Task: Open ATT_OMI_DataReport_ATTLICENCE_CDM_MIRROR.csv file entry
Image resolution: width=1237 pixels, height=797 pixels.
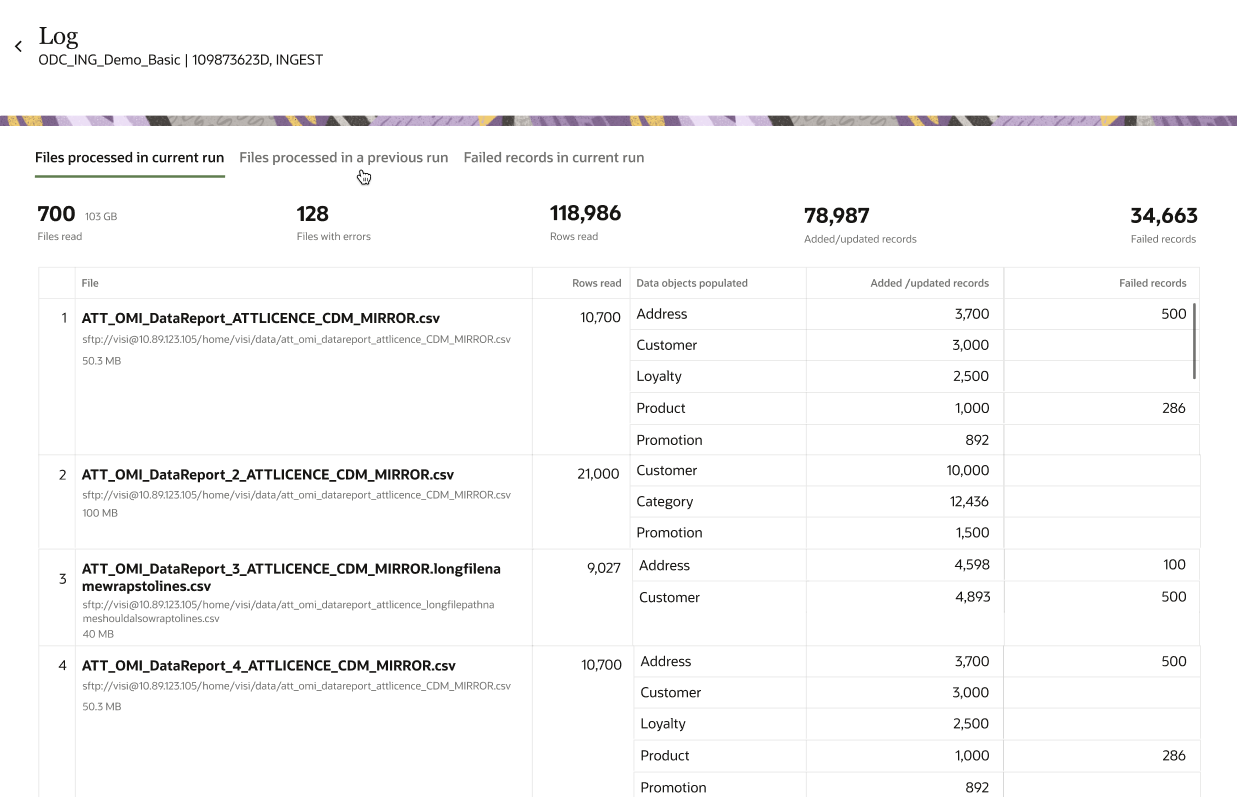Action: pyautogui.click(x=260, y=318)
